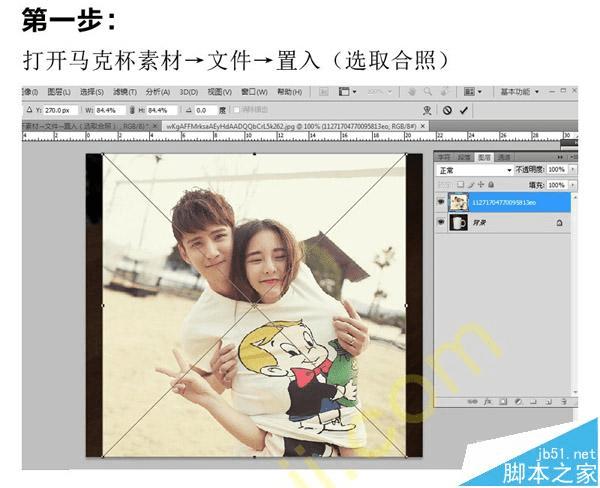Screen dimensions: 600x488
Task: Hide the 背景 layer eye icon
Action: 441,222
